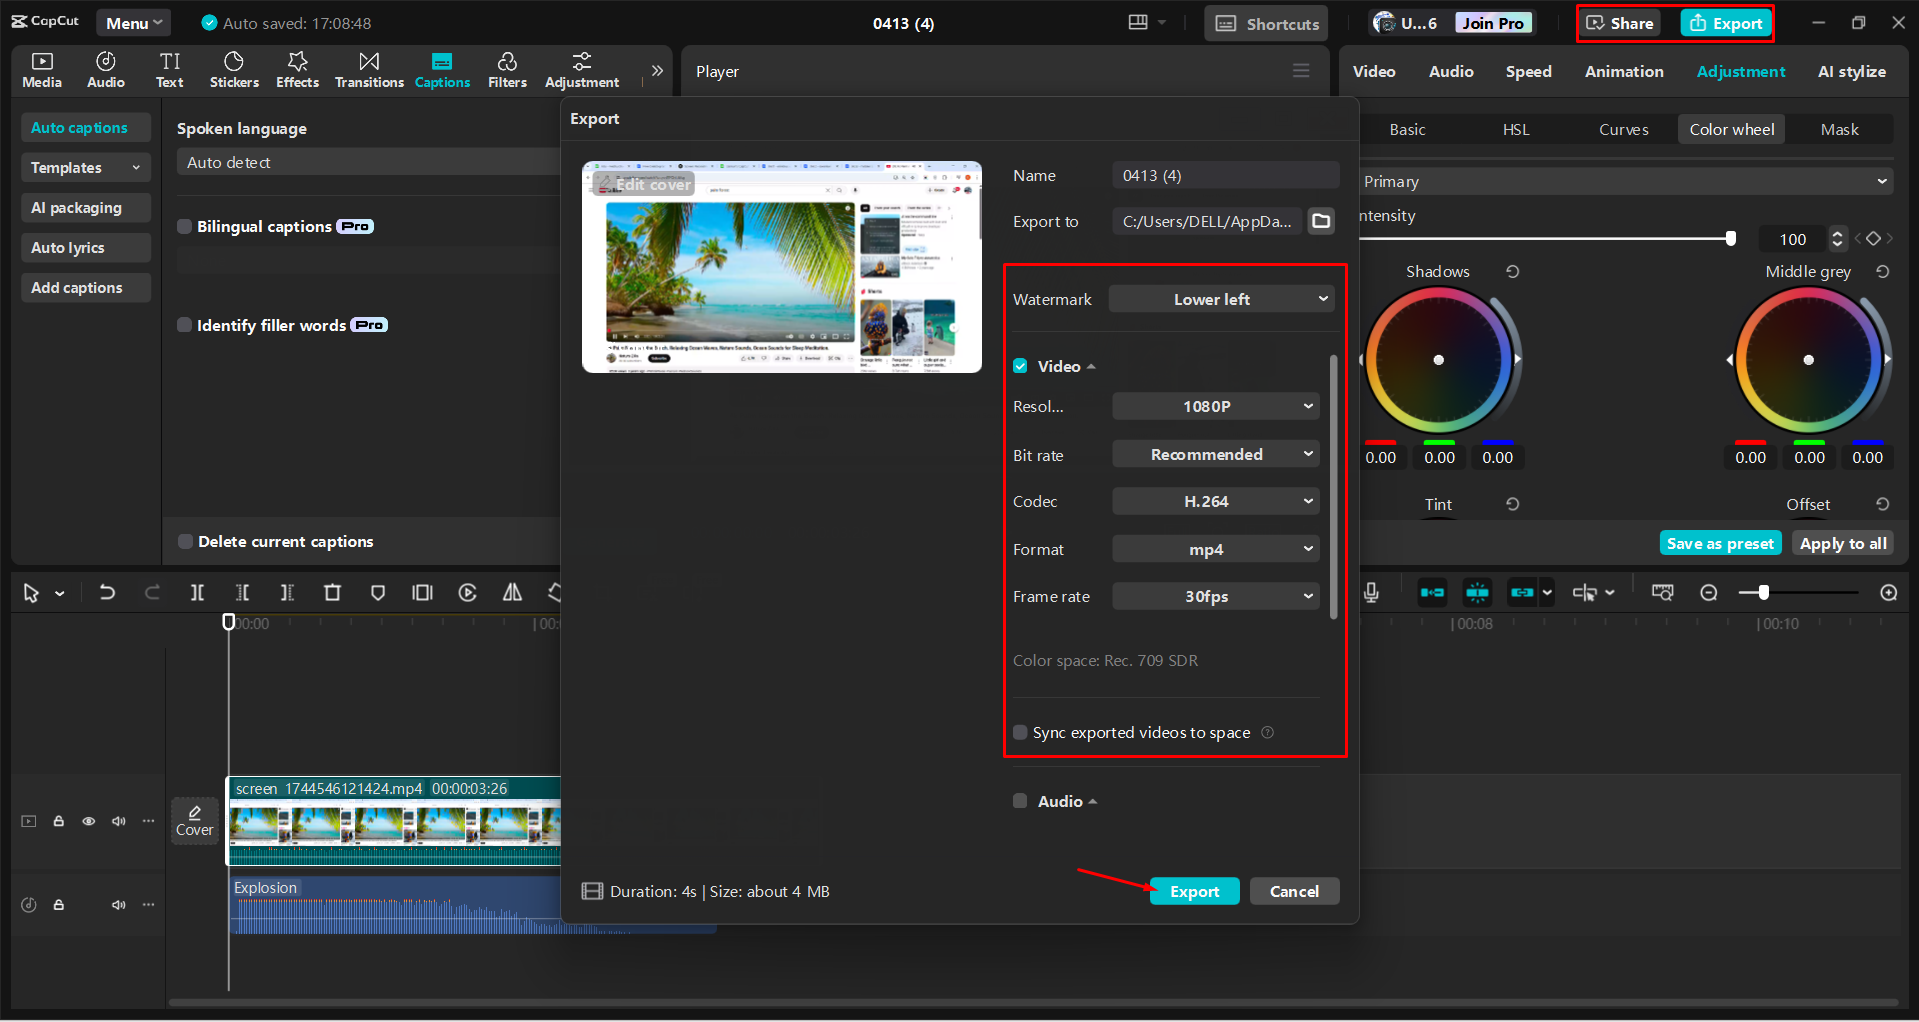Viewport: 1919px width, 1022px height.
Task: Click the mirror flip icon in toolbar
Action: click(x=512, y=593)
